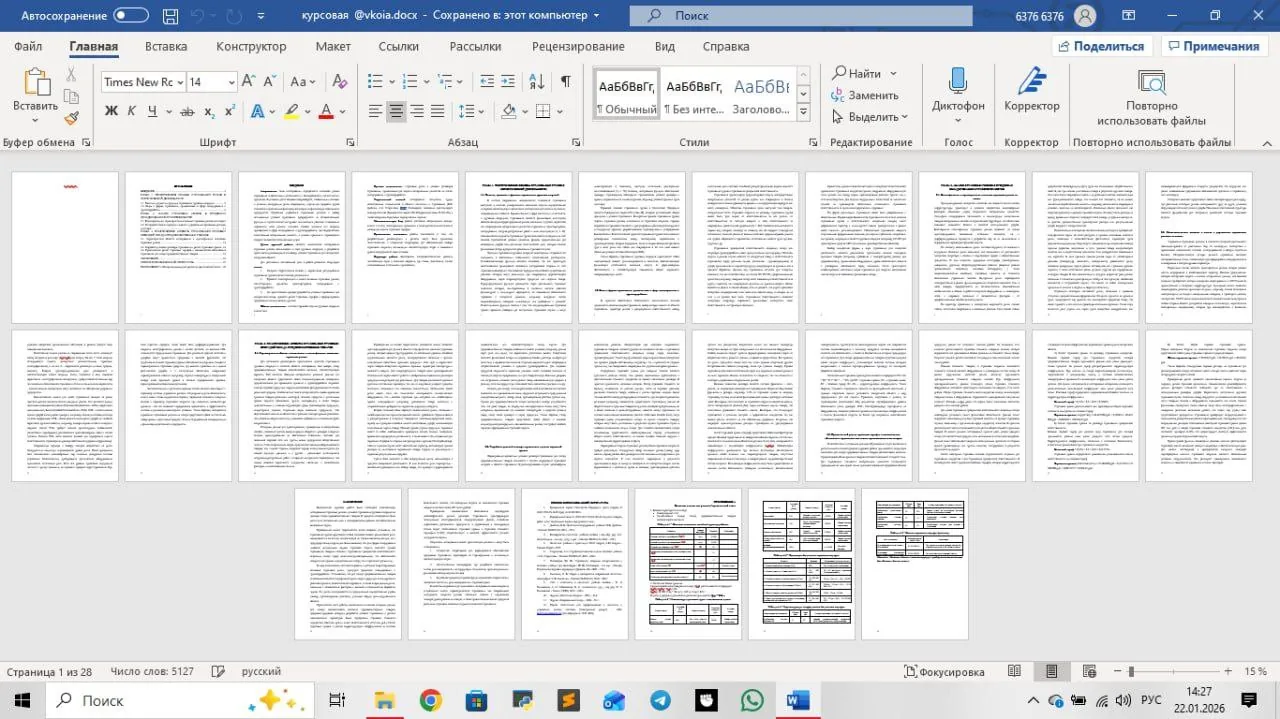Enable Фокусировка mode in status bar
The height and width of the screenshot is (719, 1280).
[944, 672]
